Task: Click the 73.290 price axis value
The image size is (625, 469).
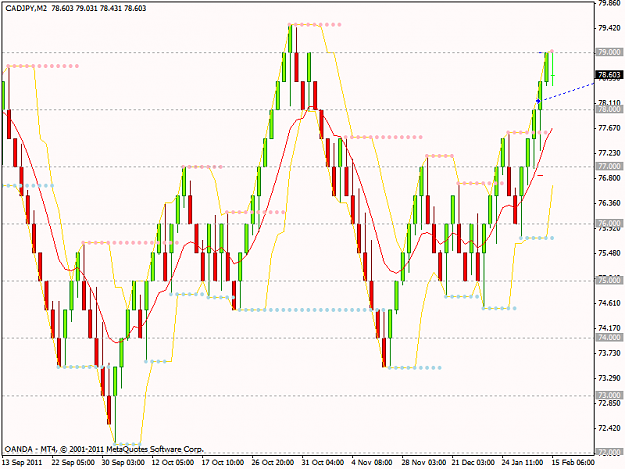Action: 609,378
